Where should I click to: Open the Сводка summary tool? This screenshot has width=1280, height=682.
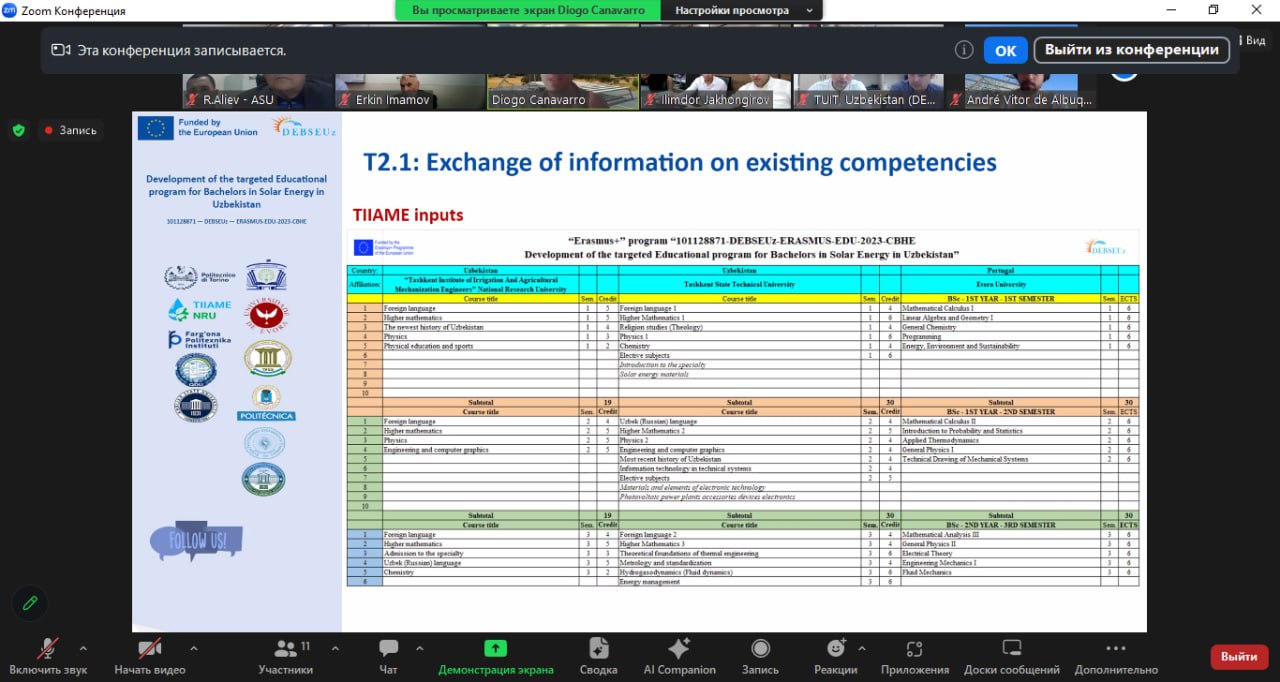(x=598, y=657)
